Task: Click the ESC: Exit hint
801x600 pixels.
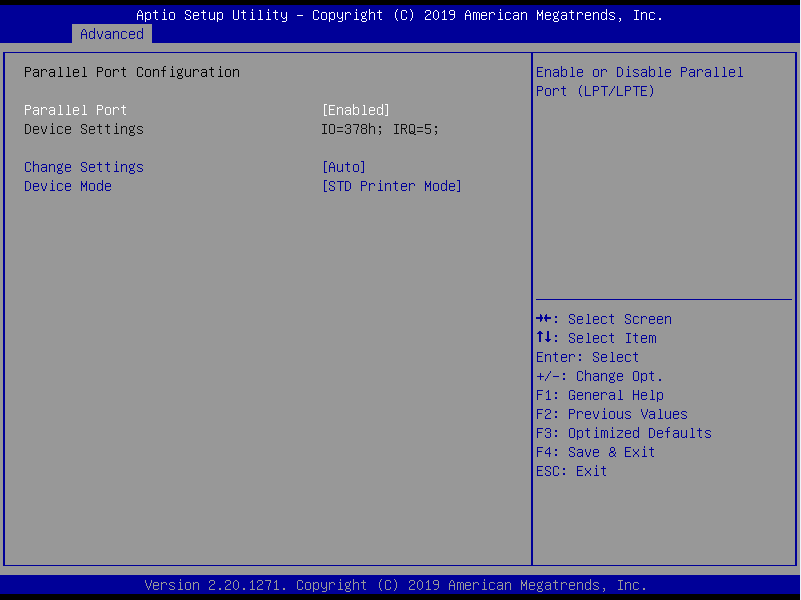Action: [x=572, y=471]
